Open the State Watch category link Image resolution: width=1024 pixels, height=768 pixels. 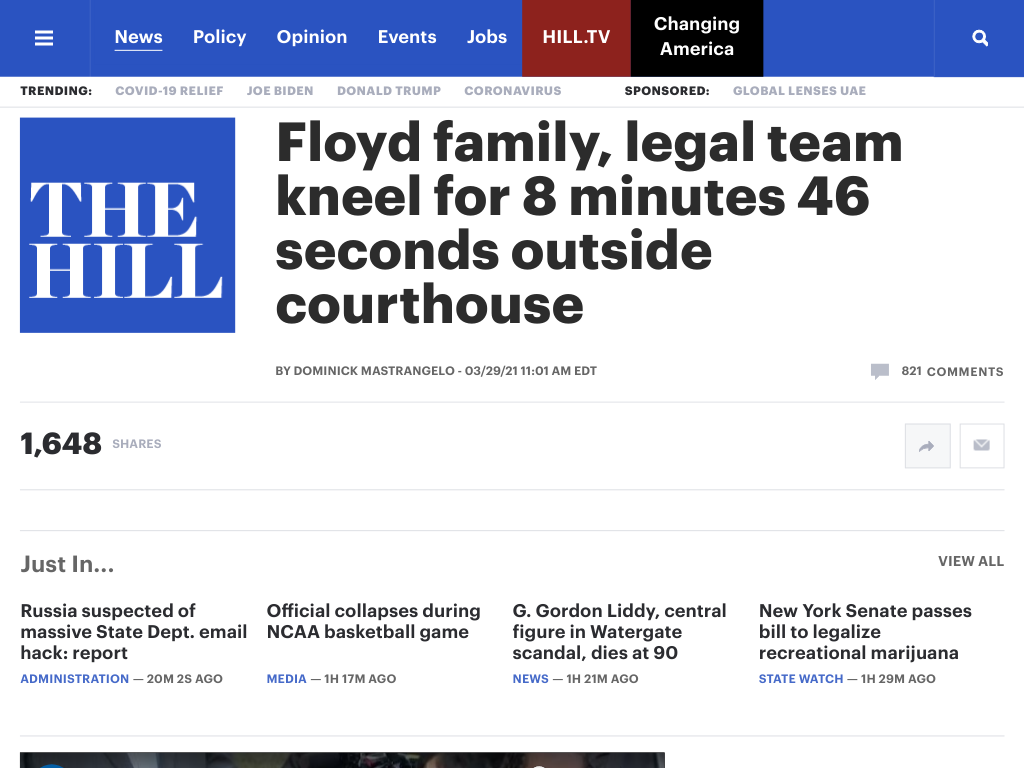[x=801, y=679]
